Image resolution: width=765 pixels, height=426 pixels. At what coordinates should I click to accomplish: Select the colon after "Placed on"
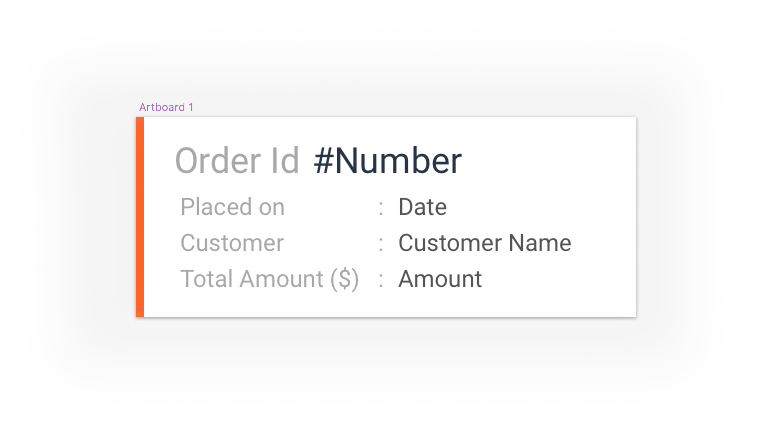click(381, 208)
